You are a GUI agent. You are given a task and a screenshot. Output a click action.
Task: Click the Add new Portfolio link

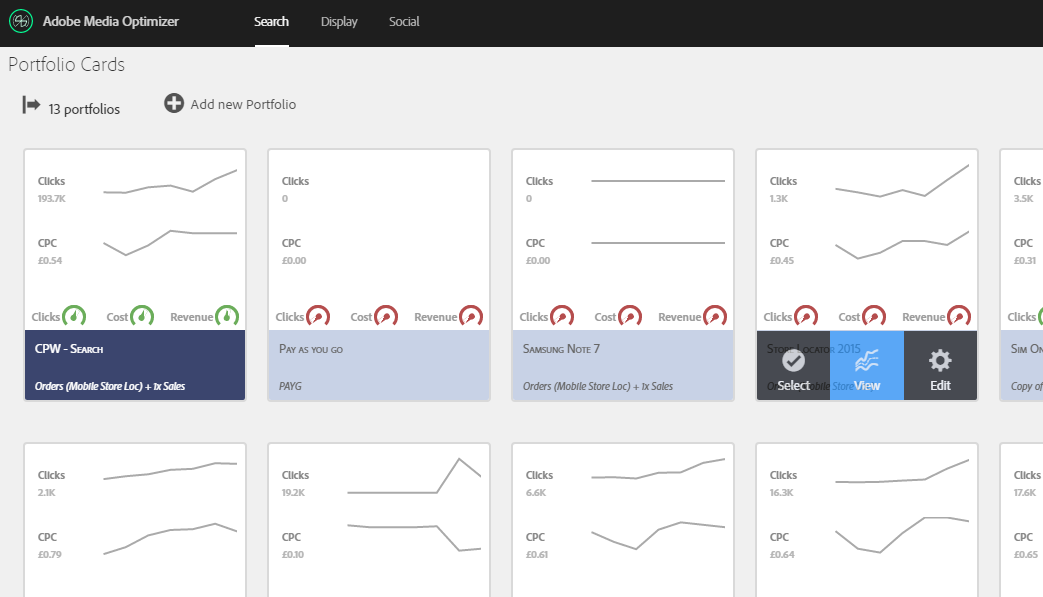pos(243,104)
